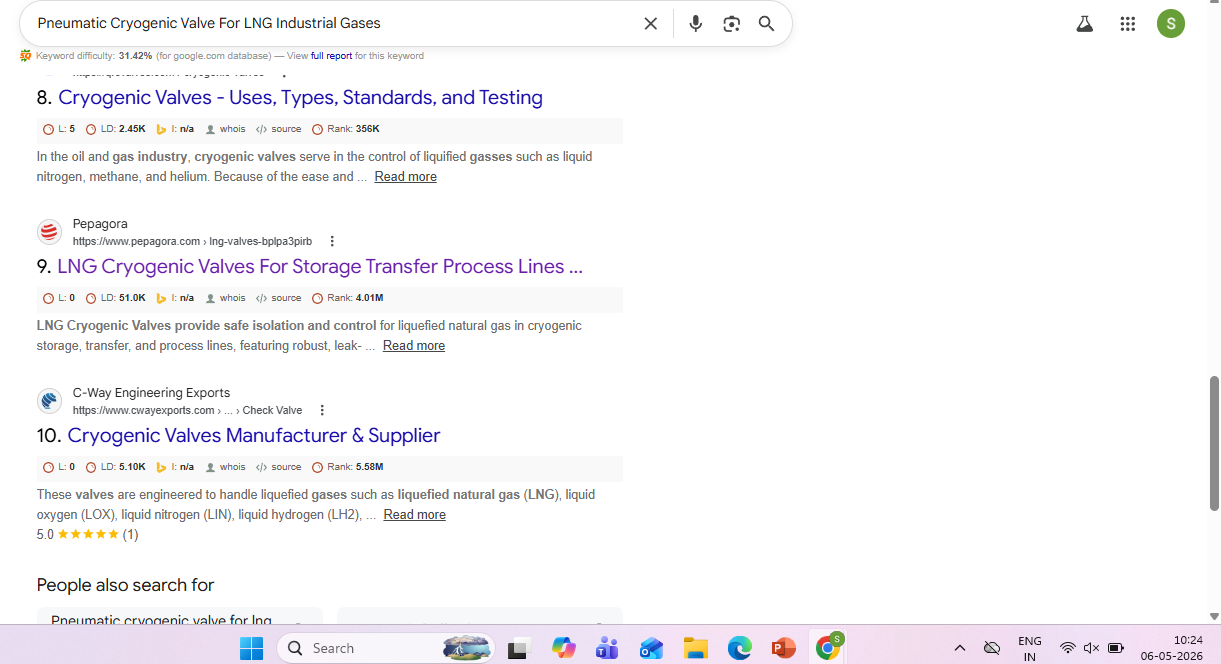This screenshot has width=1221, height=664.
Task: Click scrollbar down arrow
Action: [x=1215, y=617]
